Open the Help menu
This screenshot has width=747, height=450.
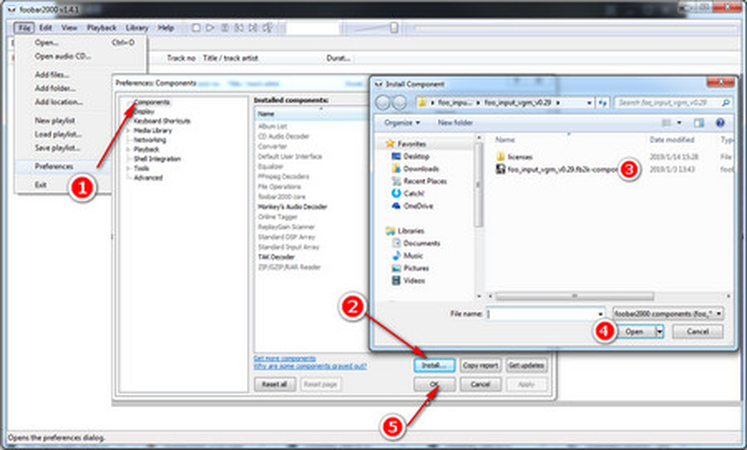pos(166,28)
